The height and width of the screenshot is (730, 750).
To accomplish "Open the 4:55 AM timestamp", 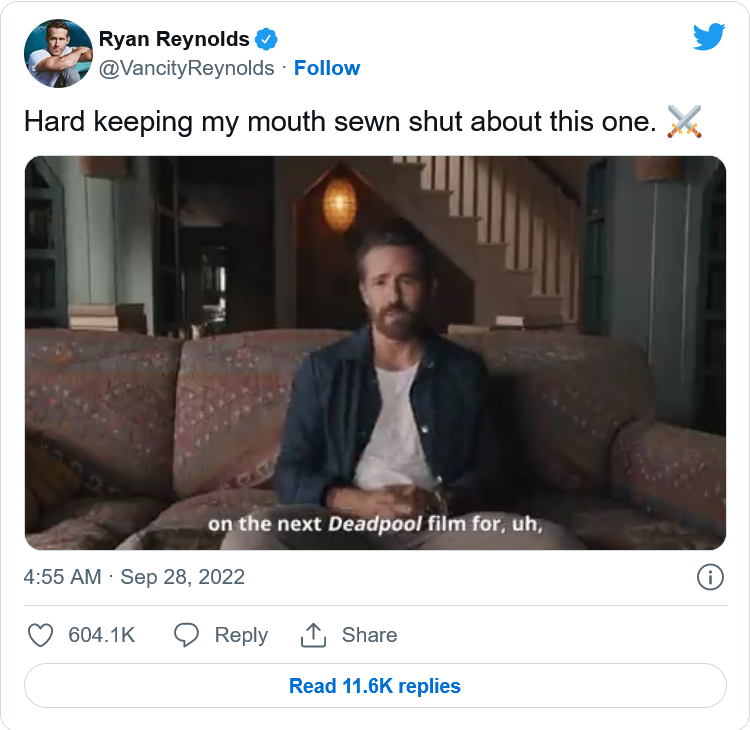I will tap(63, 577).
